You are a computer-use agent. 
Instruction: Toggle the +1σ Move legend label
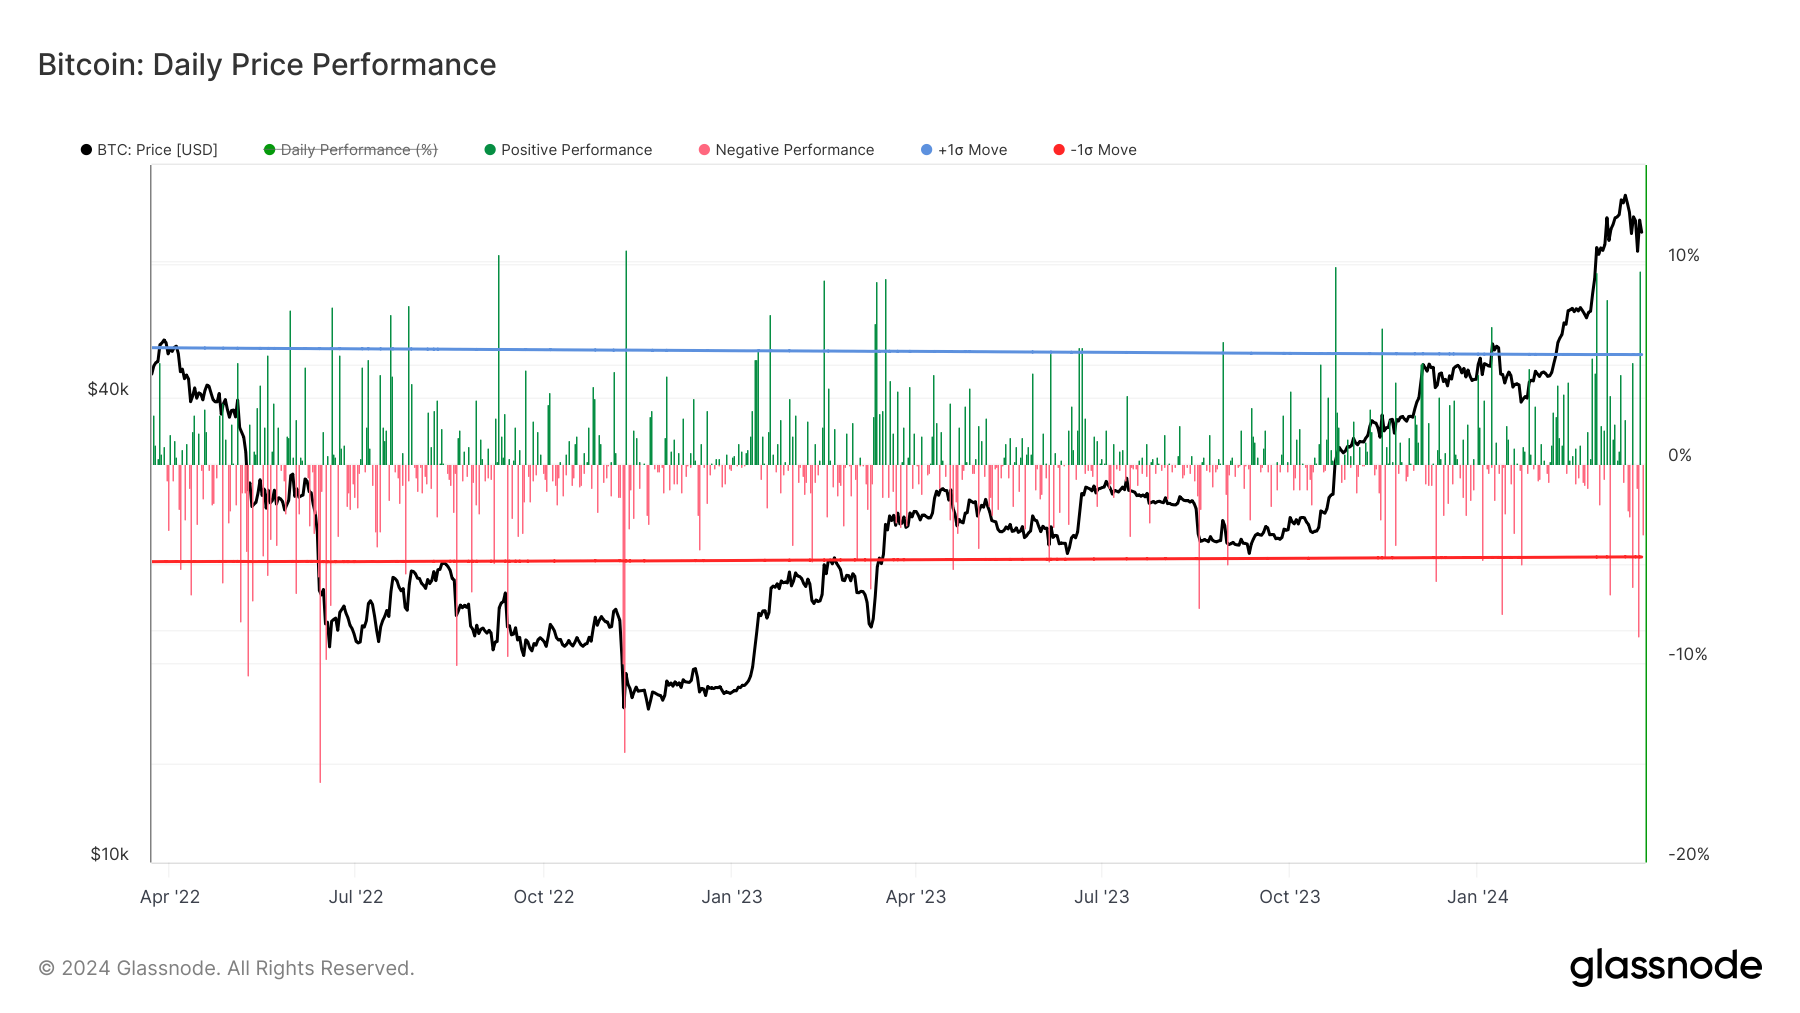click(972, 150)
